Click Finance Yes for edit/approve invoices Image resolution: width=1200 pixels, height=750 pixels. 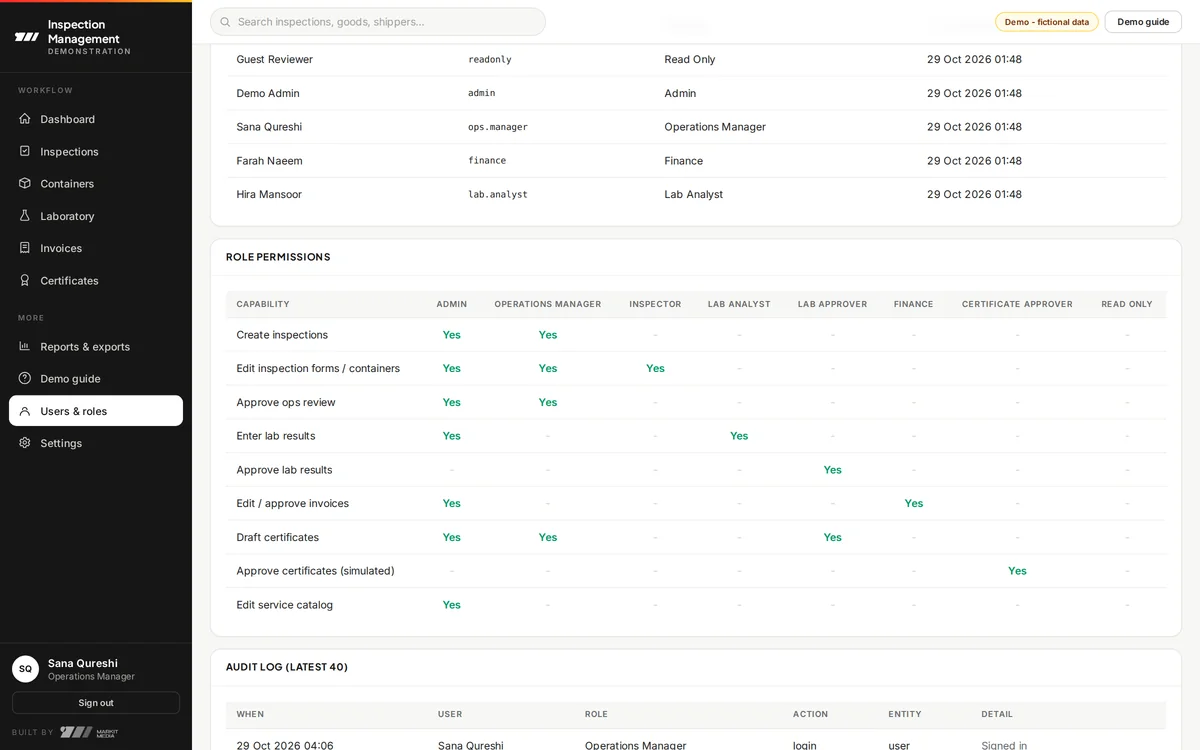click(914, 503)
